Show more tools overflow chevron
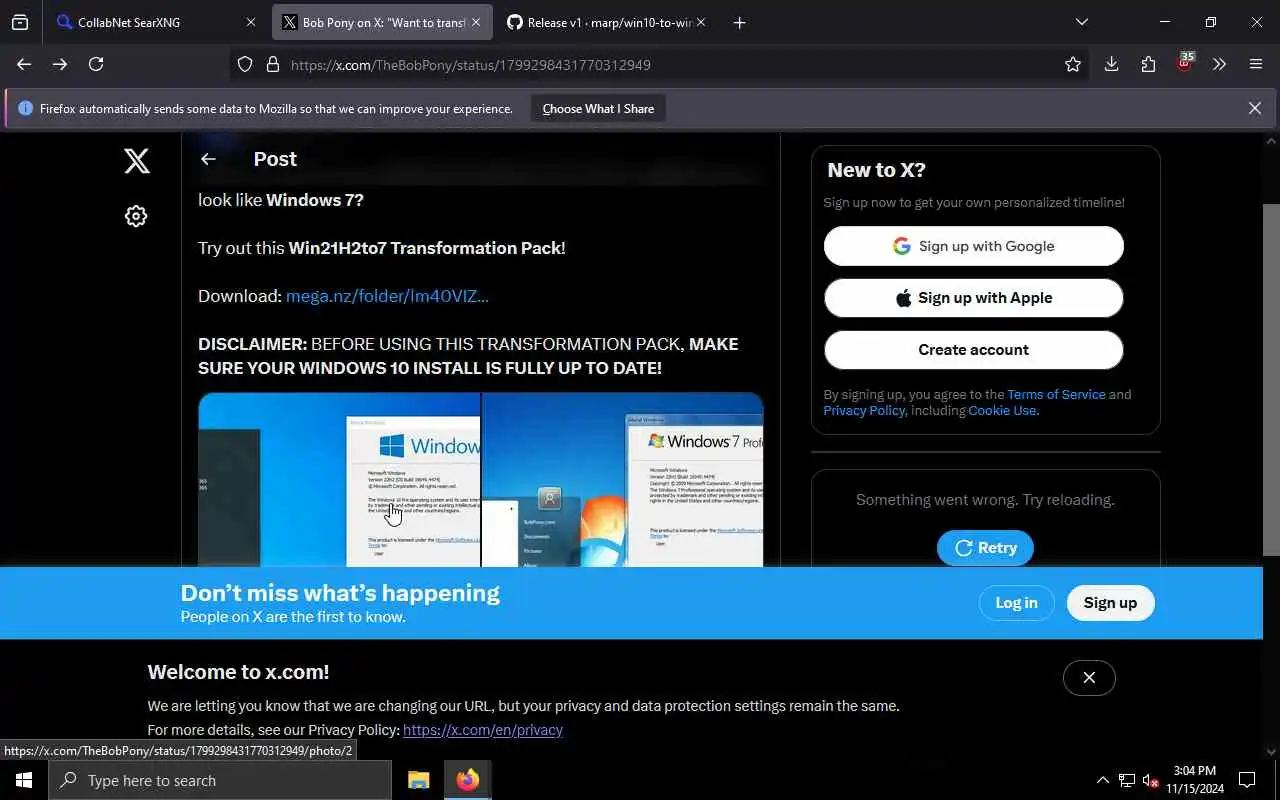1280x800 pixels. (1219, 64)
